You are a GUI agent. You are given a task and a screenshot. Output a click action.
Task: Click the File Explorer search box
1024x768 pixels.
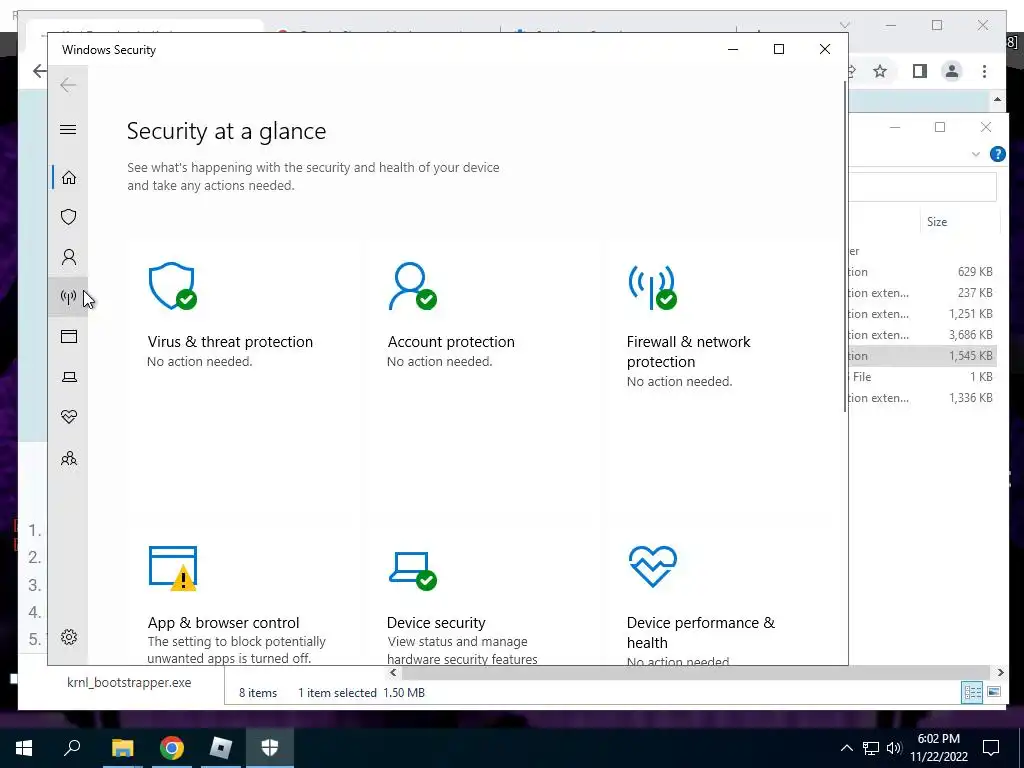pyautogui.click(x=923, y=187)
